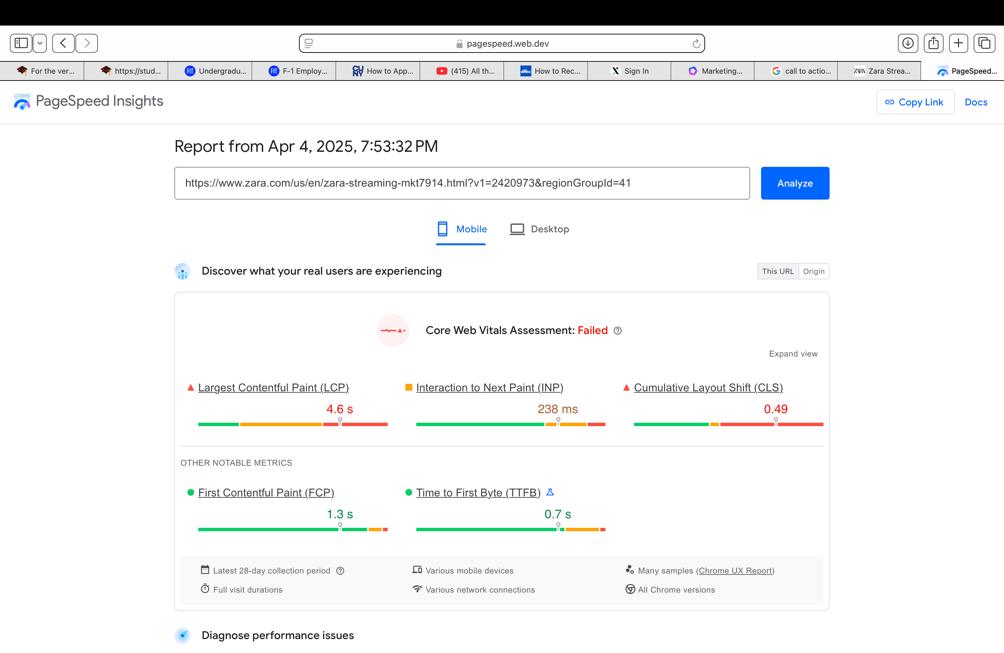Open Largest Contentful Paint (LCP) link
The height and width of the screenshot is (653, 1004).
pos(273,387)
